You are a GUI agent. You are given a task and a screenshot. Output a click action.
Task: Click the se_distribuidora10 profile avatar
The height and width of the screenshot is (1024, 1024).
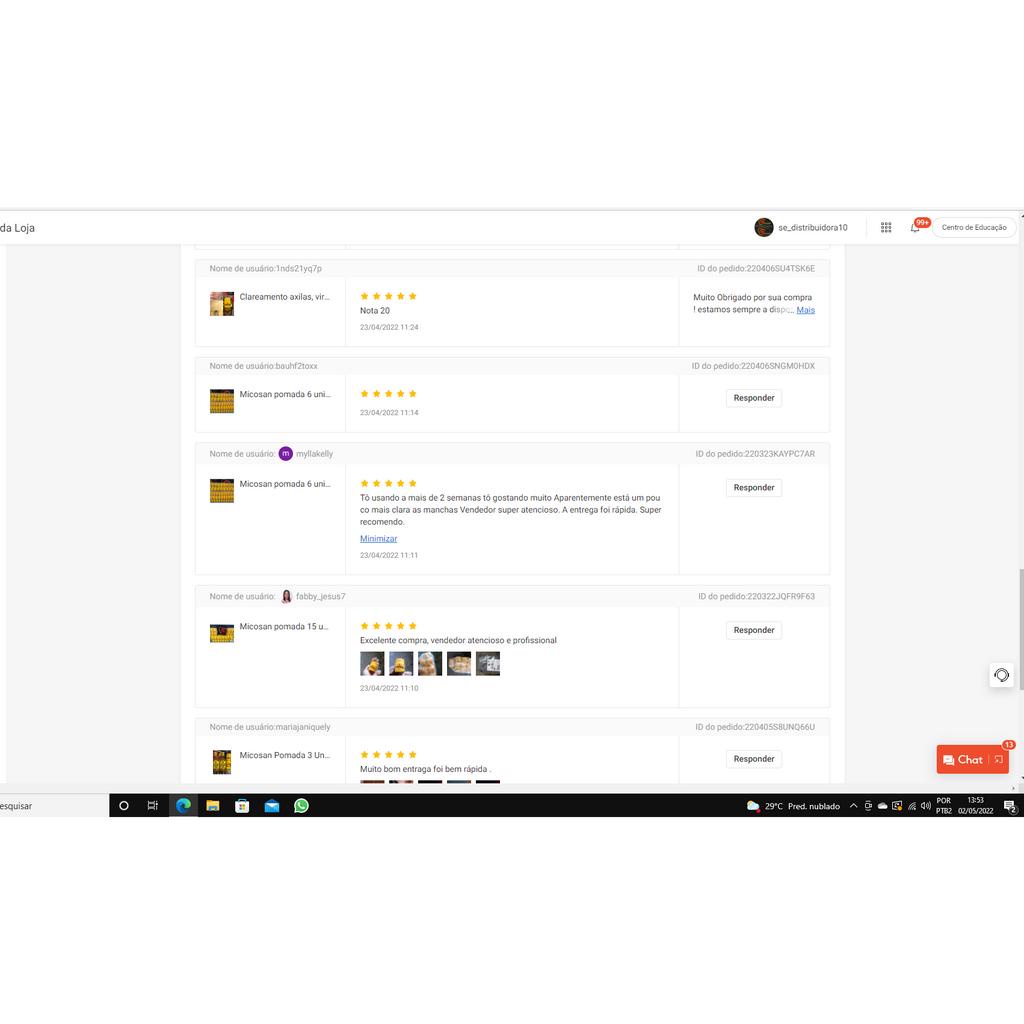764,228
